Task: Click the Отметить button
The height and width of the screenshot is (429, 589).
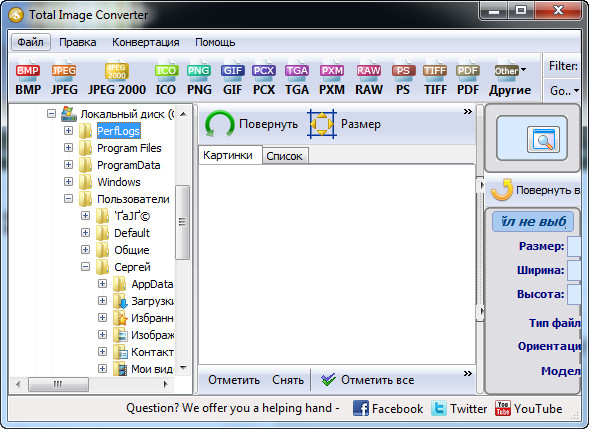Action: click(x=234, y=380)
